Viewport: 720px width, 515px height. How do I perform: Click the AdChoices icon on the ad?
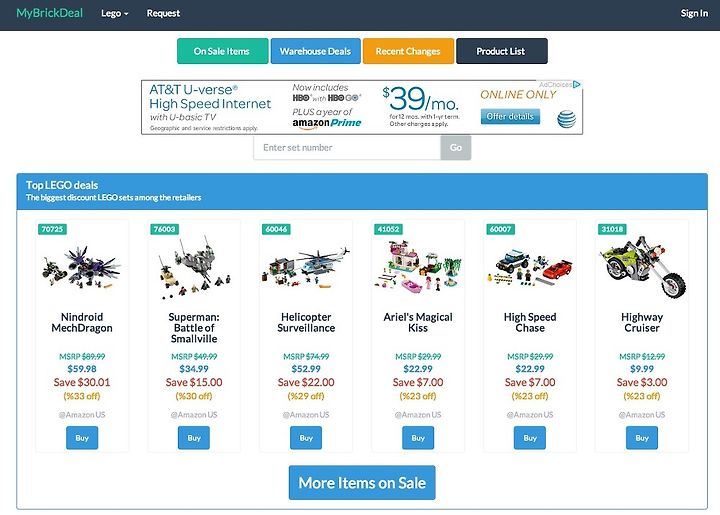click(x=577, y=84)
